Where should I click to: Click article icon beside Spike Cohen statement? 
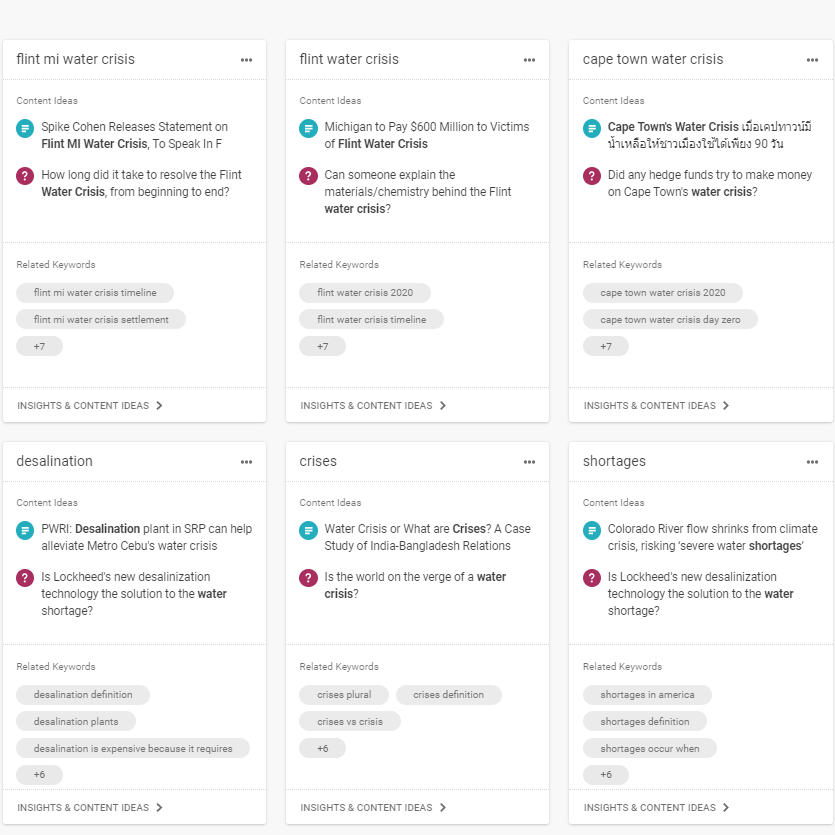(x=25, y=128)
